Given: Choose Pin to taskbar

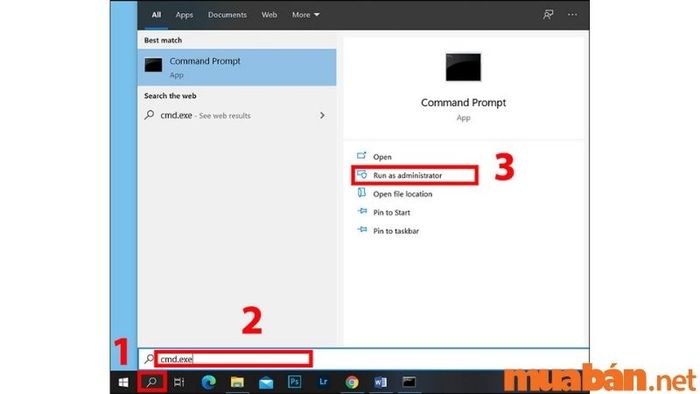Looking at the screenshot, I should (396, 231).
